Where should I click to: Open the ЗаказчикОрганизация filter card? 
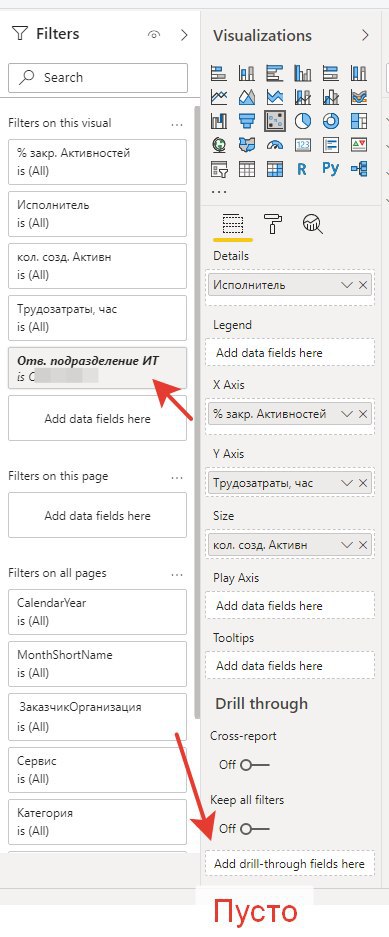point(97,717)
